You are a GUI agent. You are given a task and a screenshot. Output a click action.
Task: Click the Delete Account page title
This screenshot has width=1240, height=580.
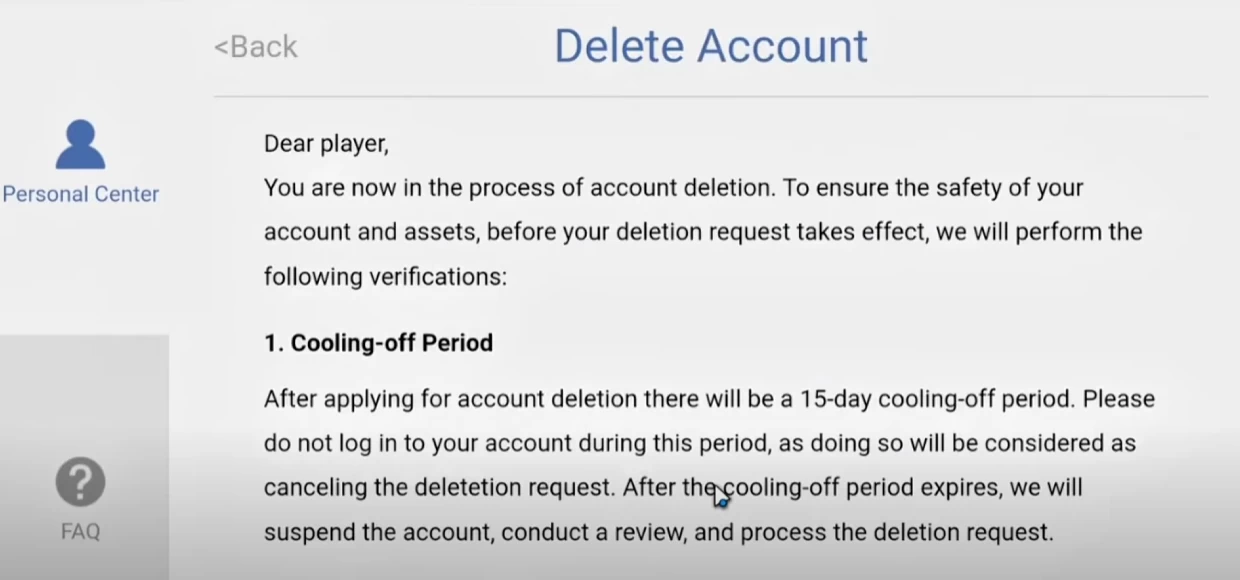coord(711,46)
